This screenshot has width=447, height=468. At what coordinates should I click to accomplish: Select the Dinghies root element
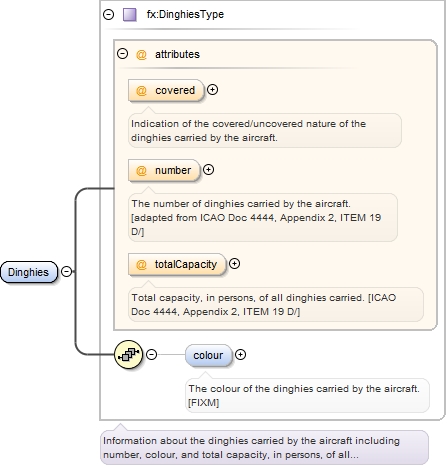click(x=29, y=272)
